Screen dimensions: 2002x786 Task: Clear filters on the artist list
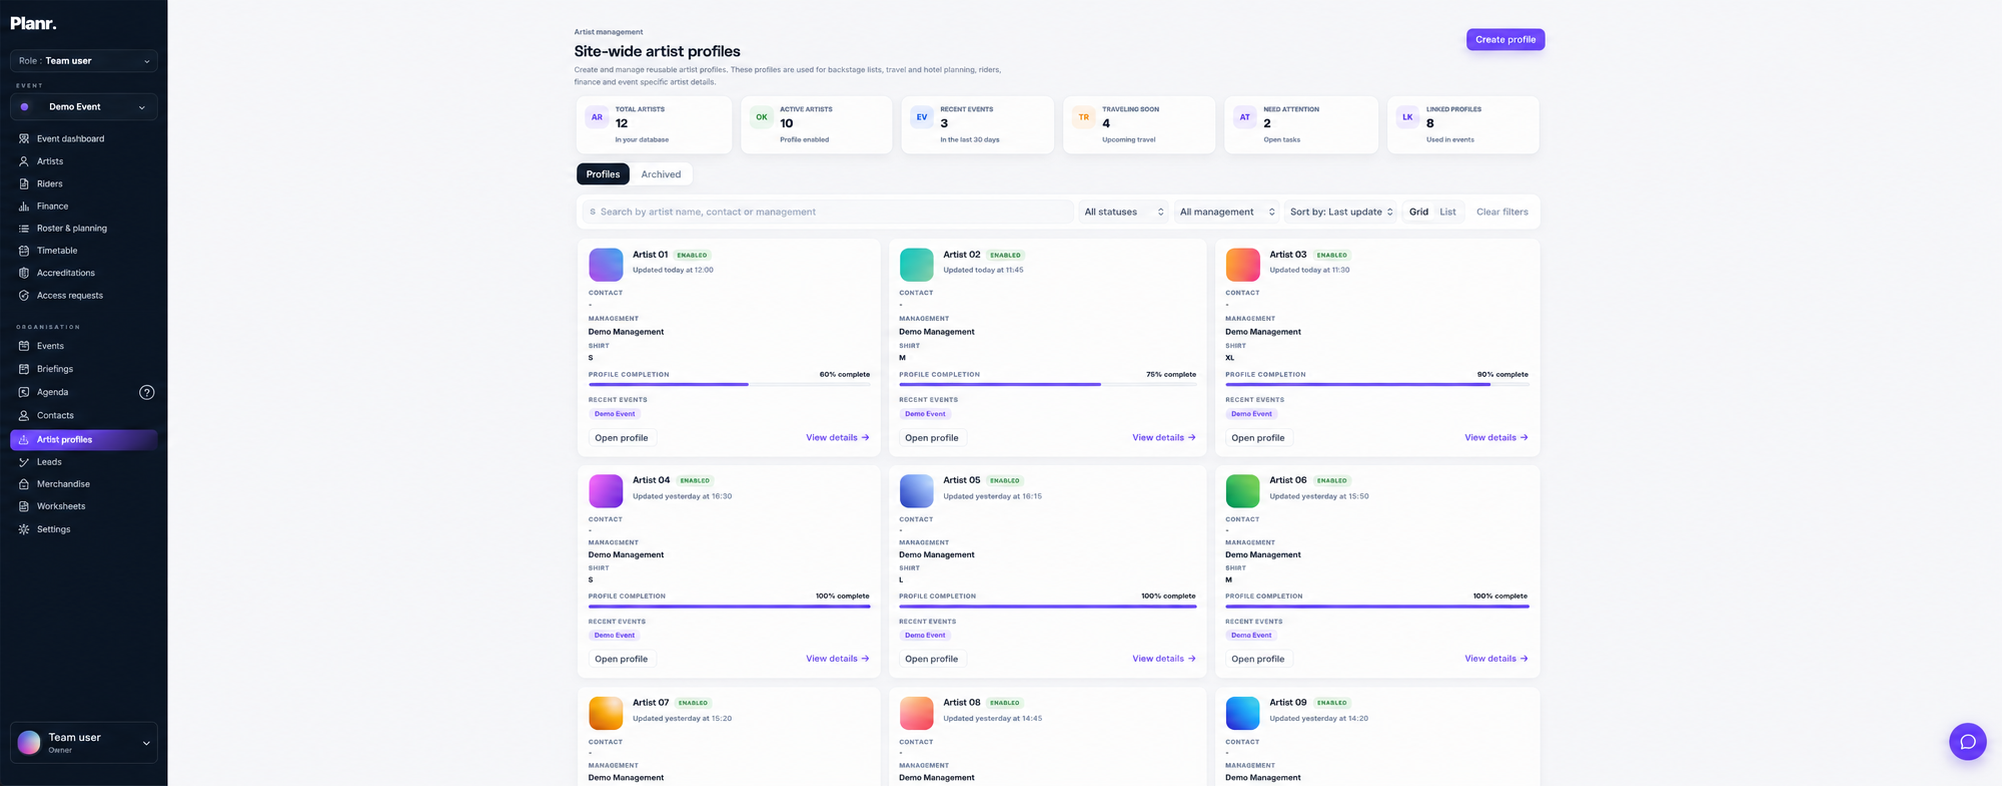click(1502, 212)
